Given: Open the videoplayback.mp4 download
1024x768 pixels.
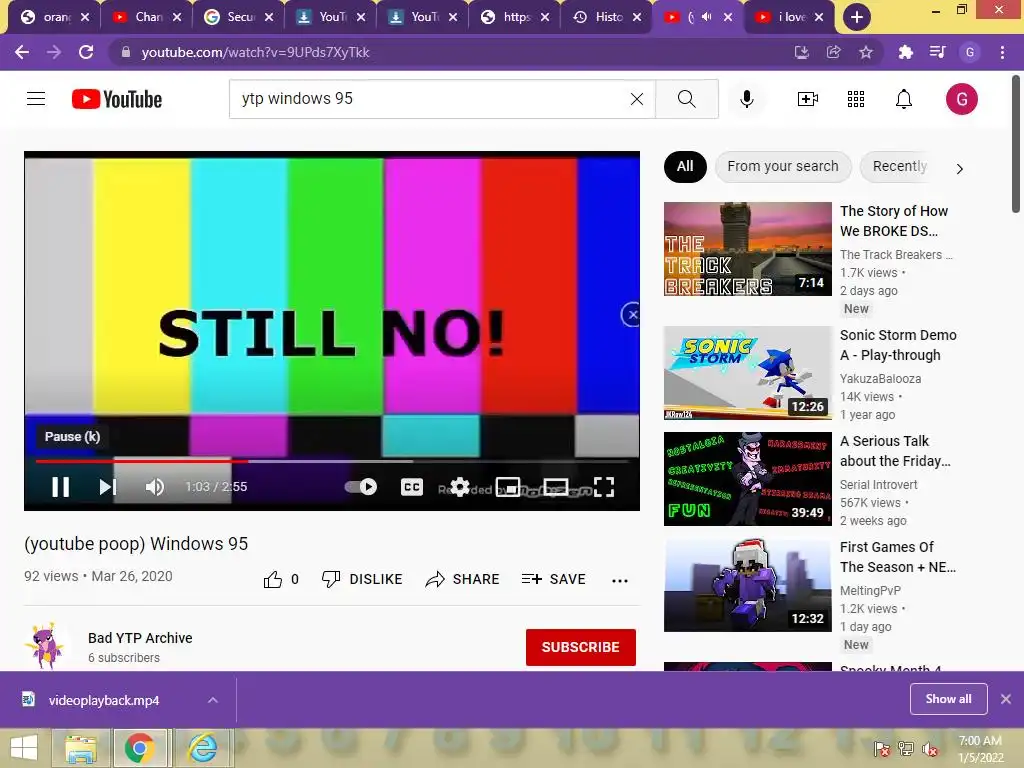Looking at the screenshot, I should 103,700.
